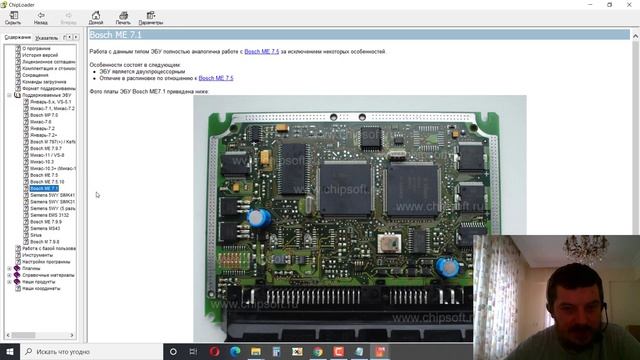
Task: Open the Сокращения topic
Action: (35, 75)
